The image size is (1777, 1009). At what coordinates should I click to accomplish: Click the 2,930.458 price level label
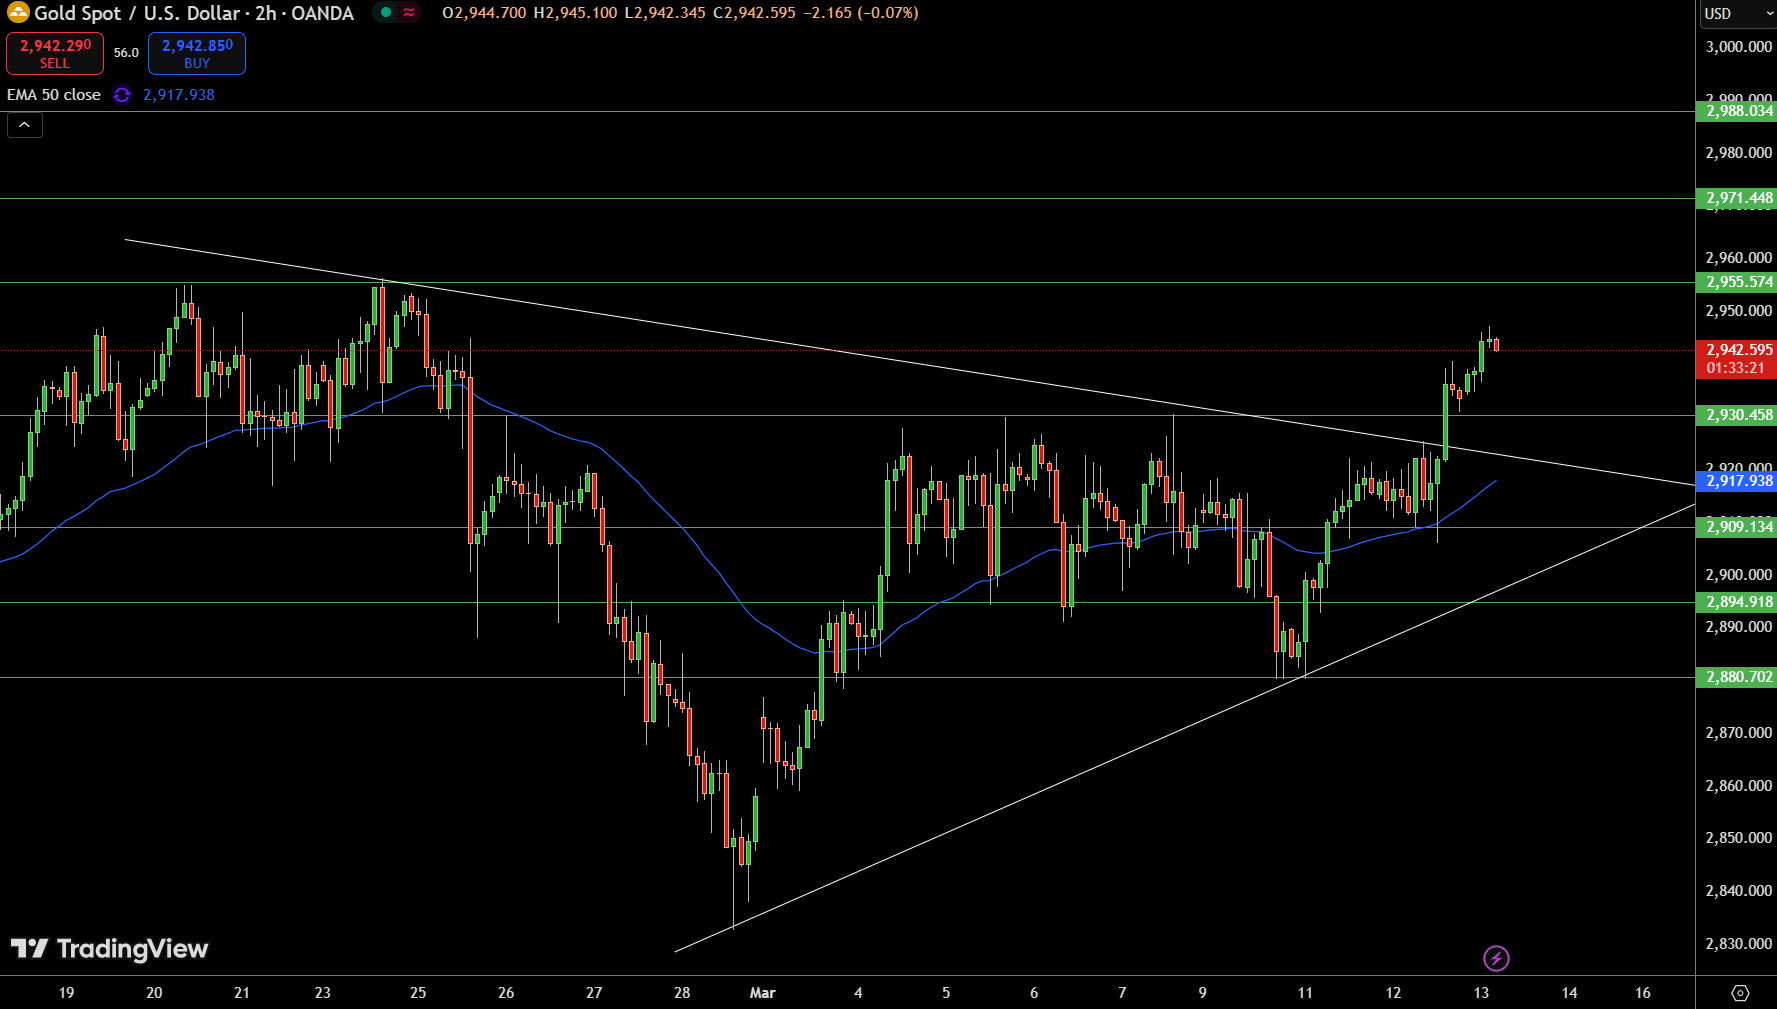coord(1738,415)
